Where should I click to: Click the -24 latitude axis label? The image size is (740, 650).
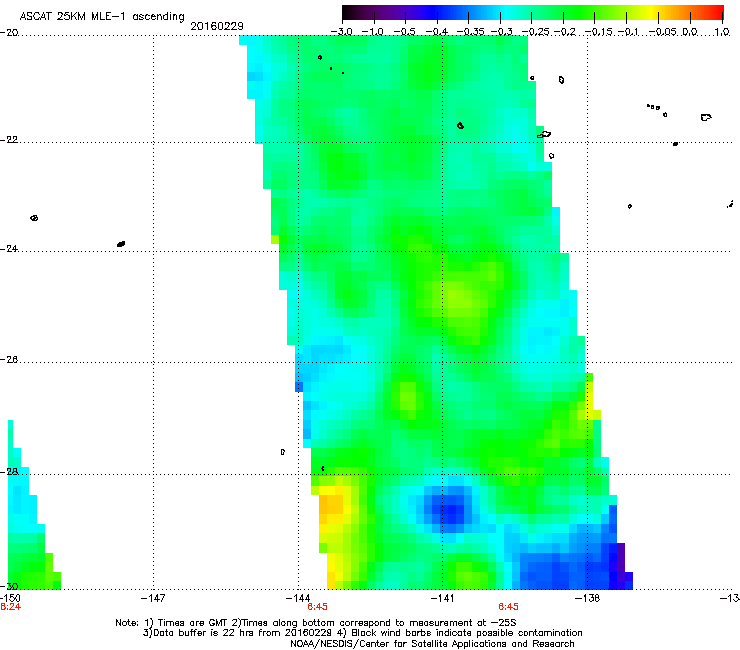coord(9,249)
